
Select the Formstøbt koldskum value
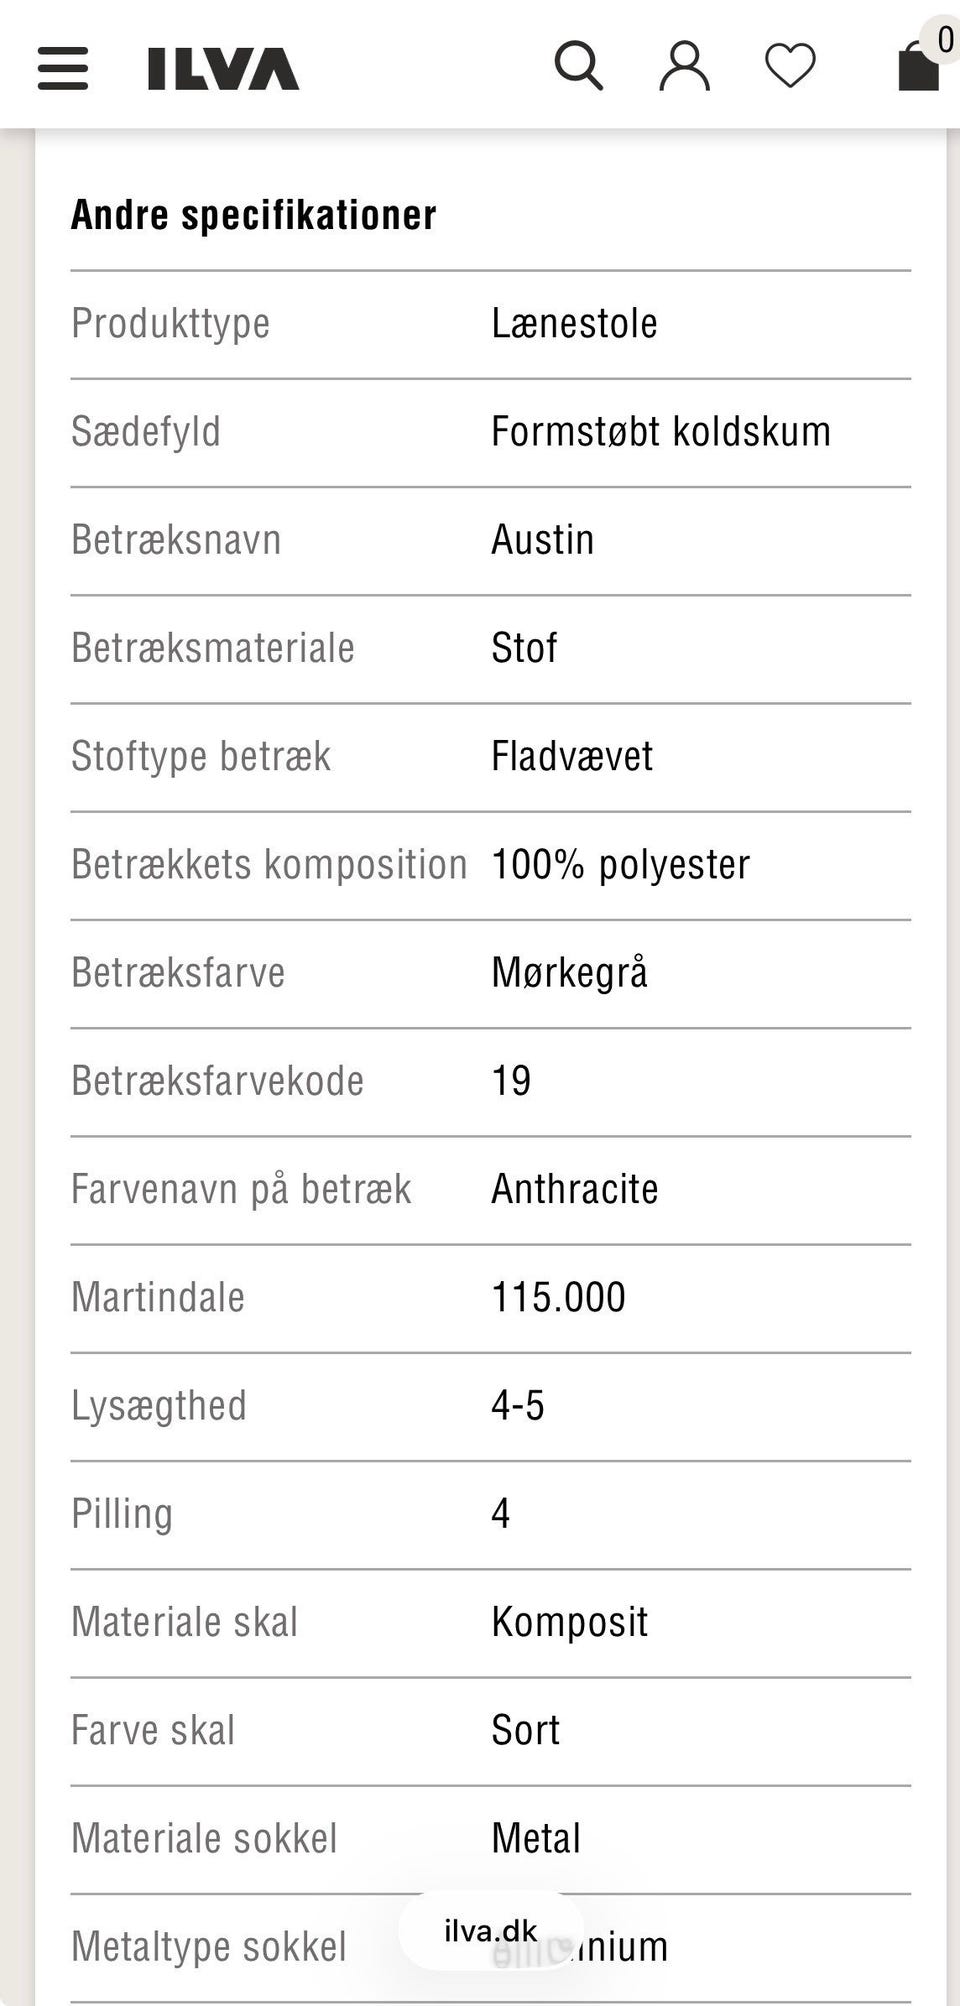pyautogui.click(x=661, y=432)
